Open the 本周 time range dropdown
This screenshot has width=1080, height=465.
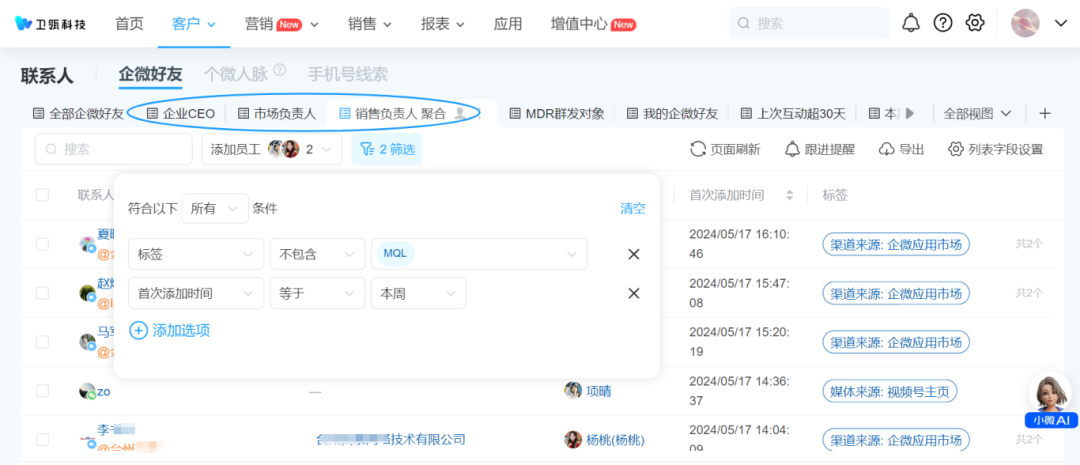(x=417, y=293)
